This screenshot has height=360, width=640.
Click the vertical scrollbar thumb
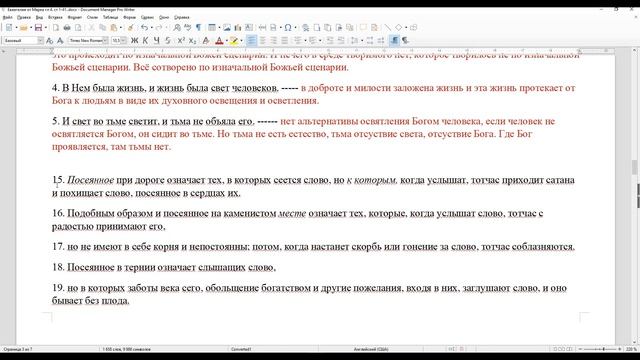[x=634, y=167]
